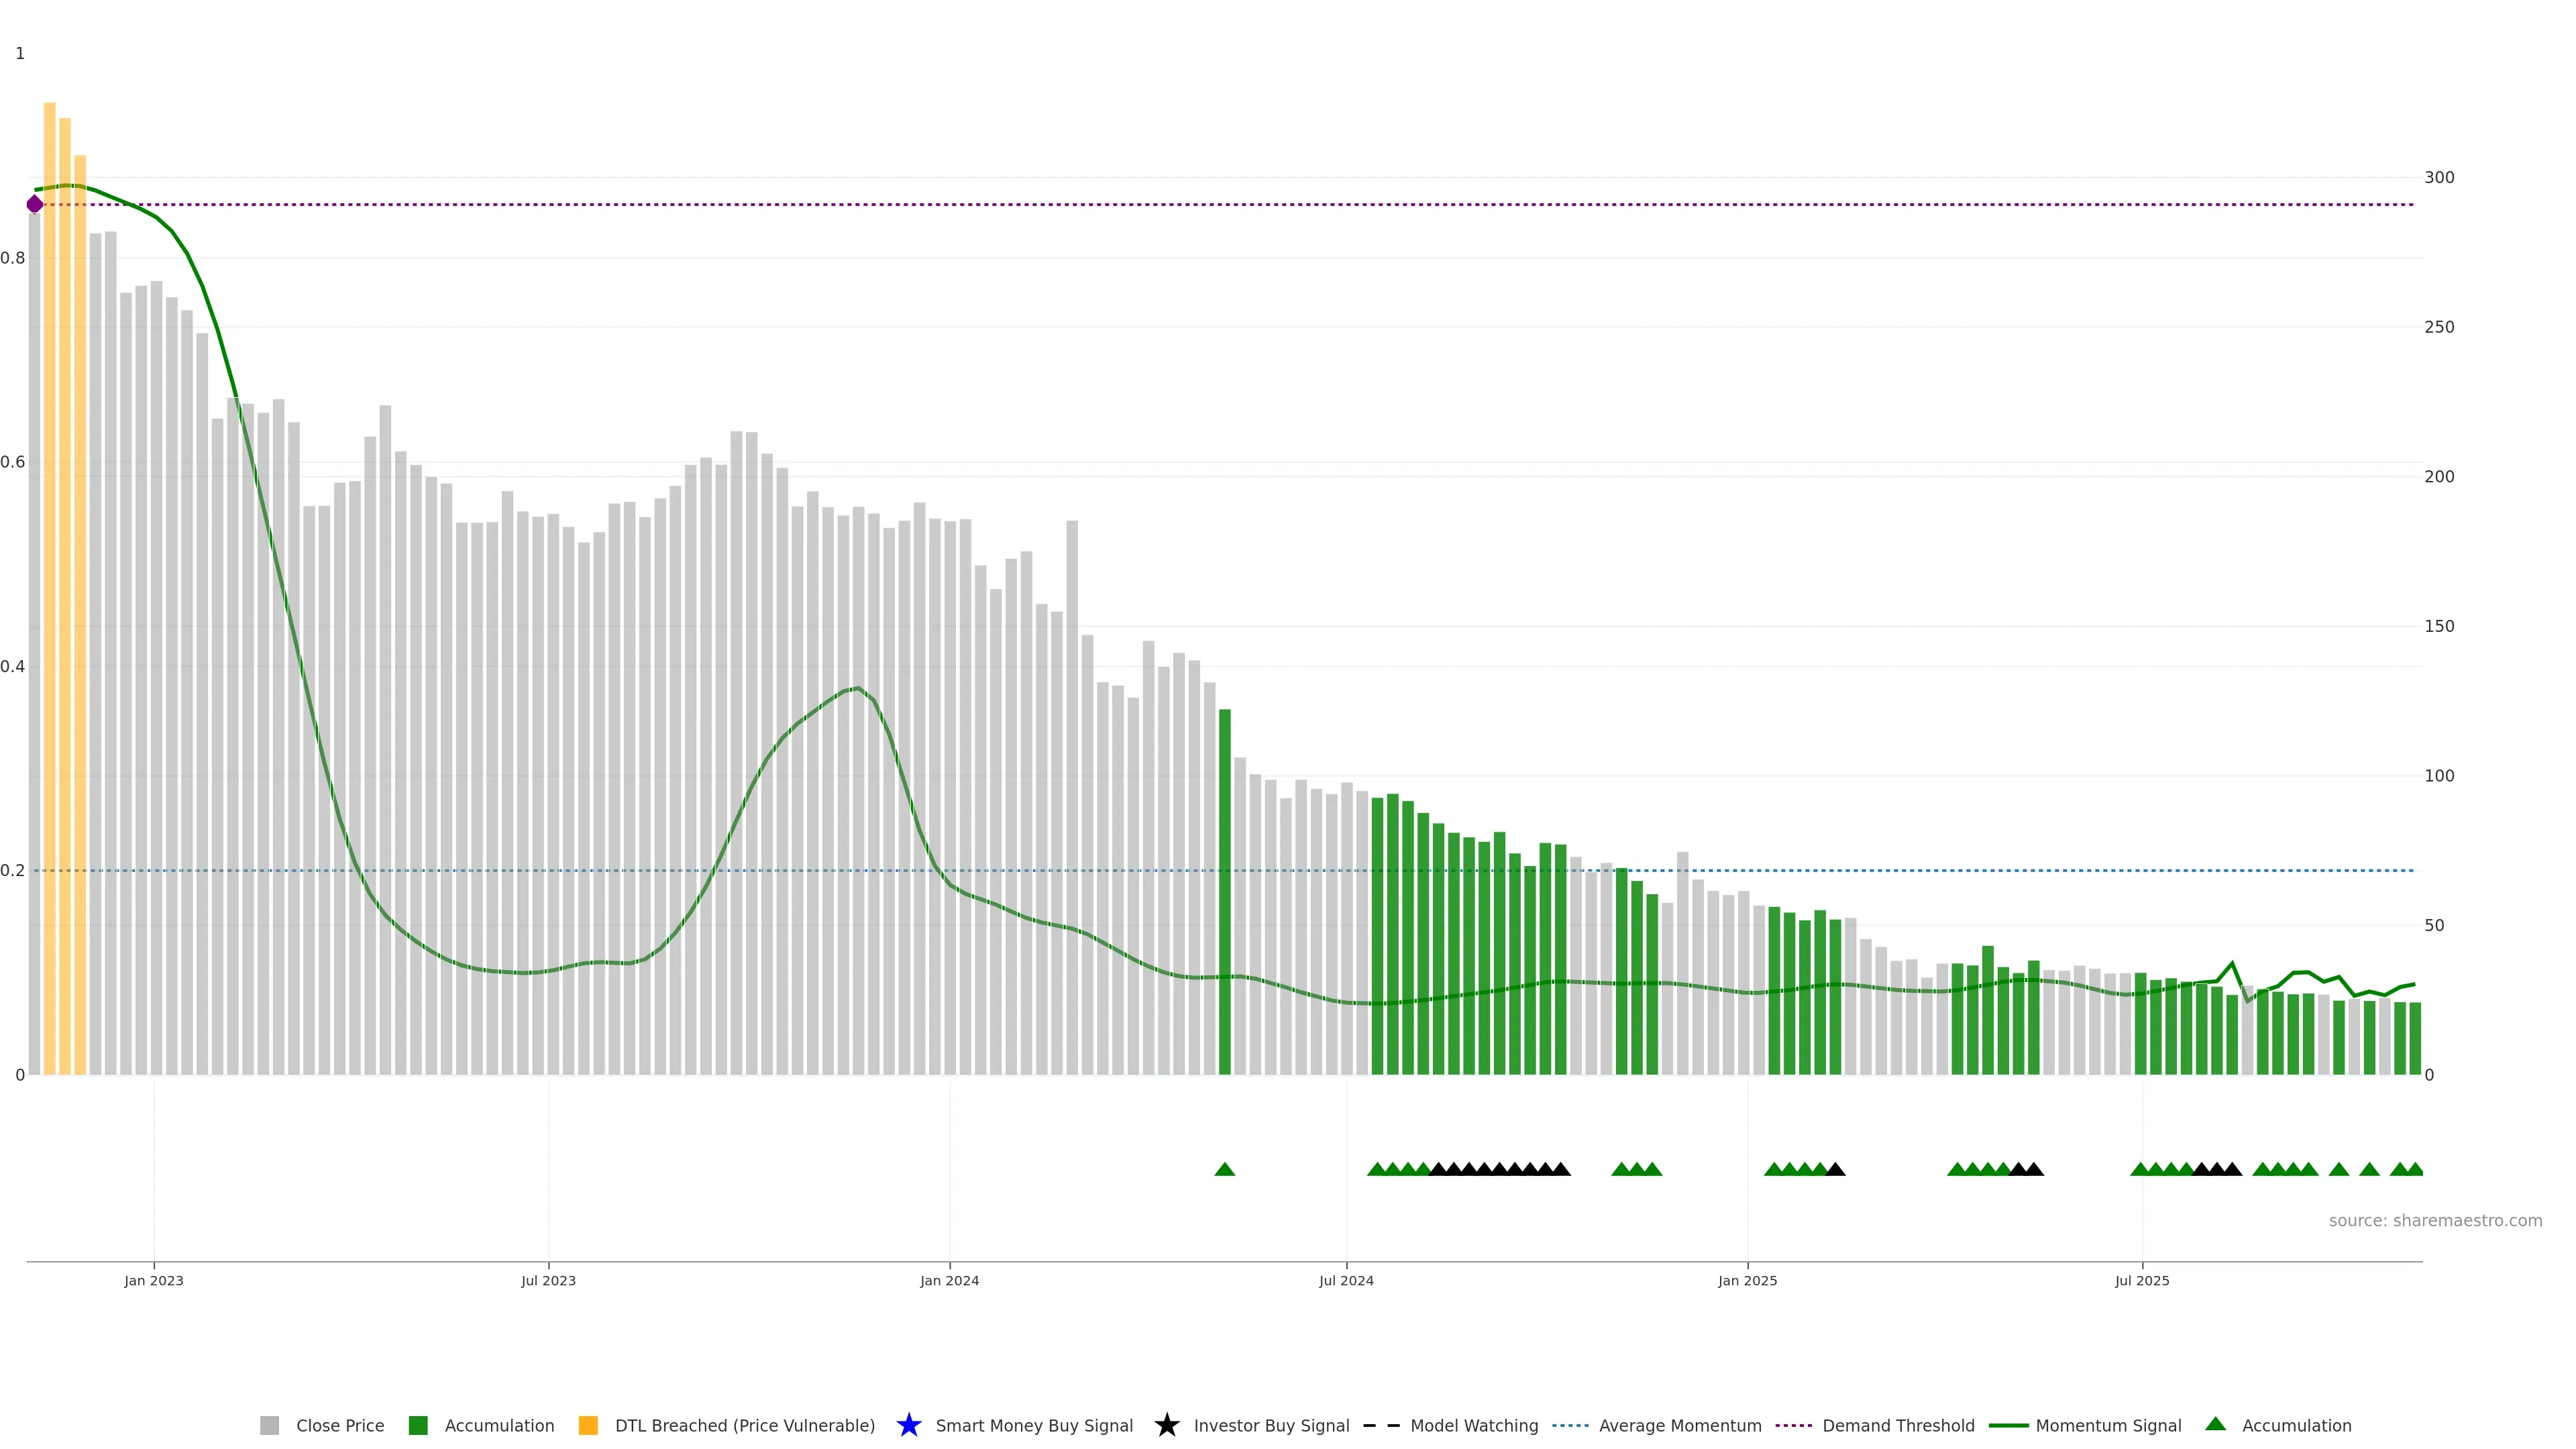This screenshot has height=1449, width=2576.
Task: Toggle the Momentum Signal legend label
Action: (x=2108, y=1425)
